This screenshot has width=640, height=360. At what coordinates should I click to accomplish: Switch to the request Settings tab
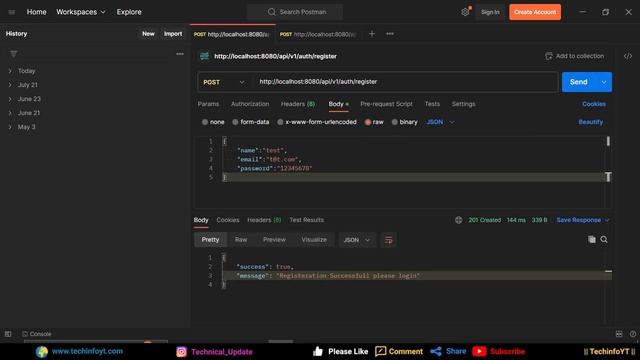click(463, 104)
